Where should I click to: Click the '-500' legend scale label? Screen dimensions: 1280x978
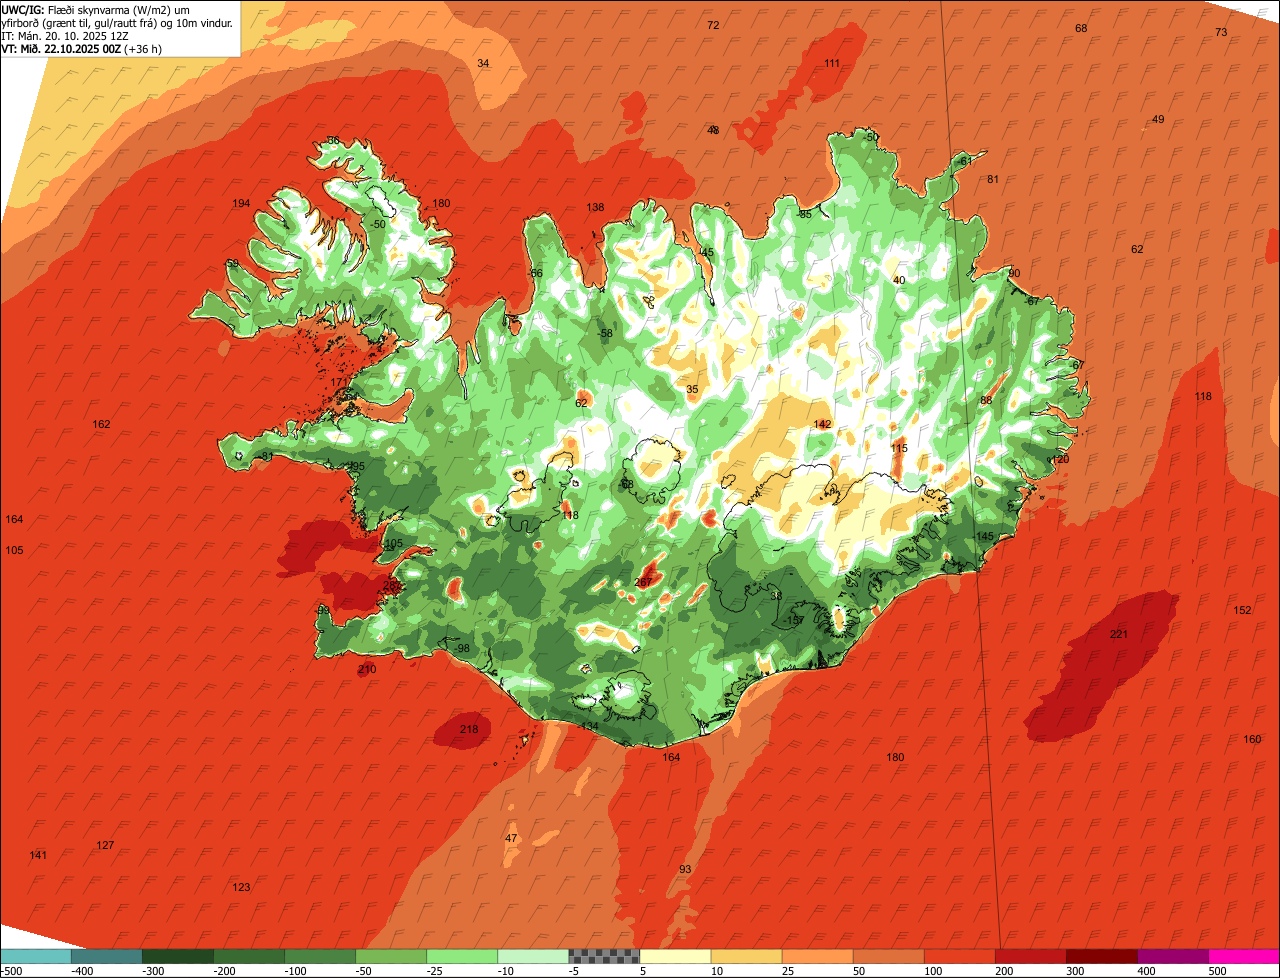tap(11, 971)
